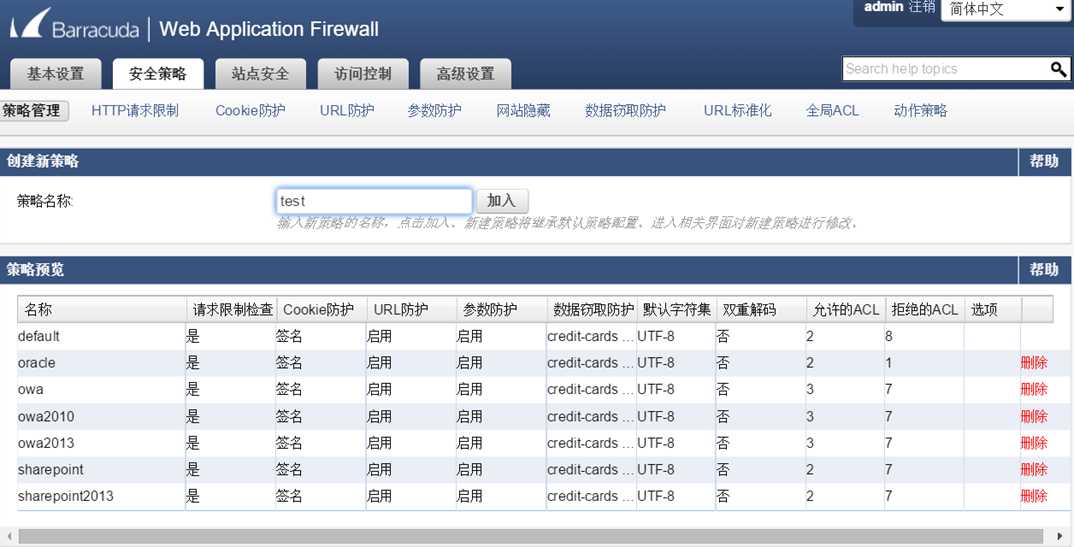Click the oracle policy name
This screenshot has width=1074, height=547.
coord(36,363)
